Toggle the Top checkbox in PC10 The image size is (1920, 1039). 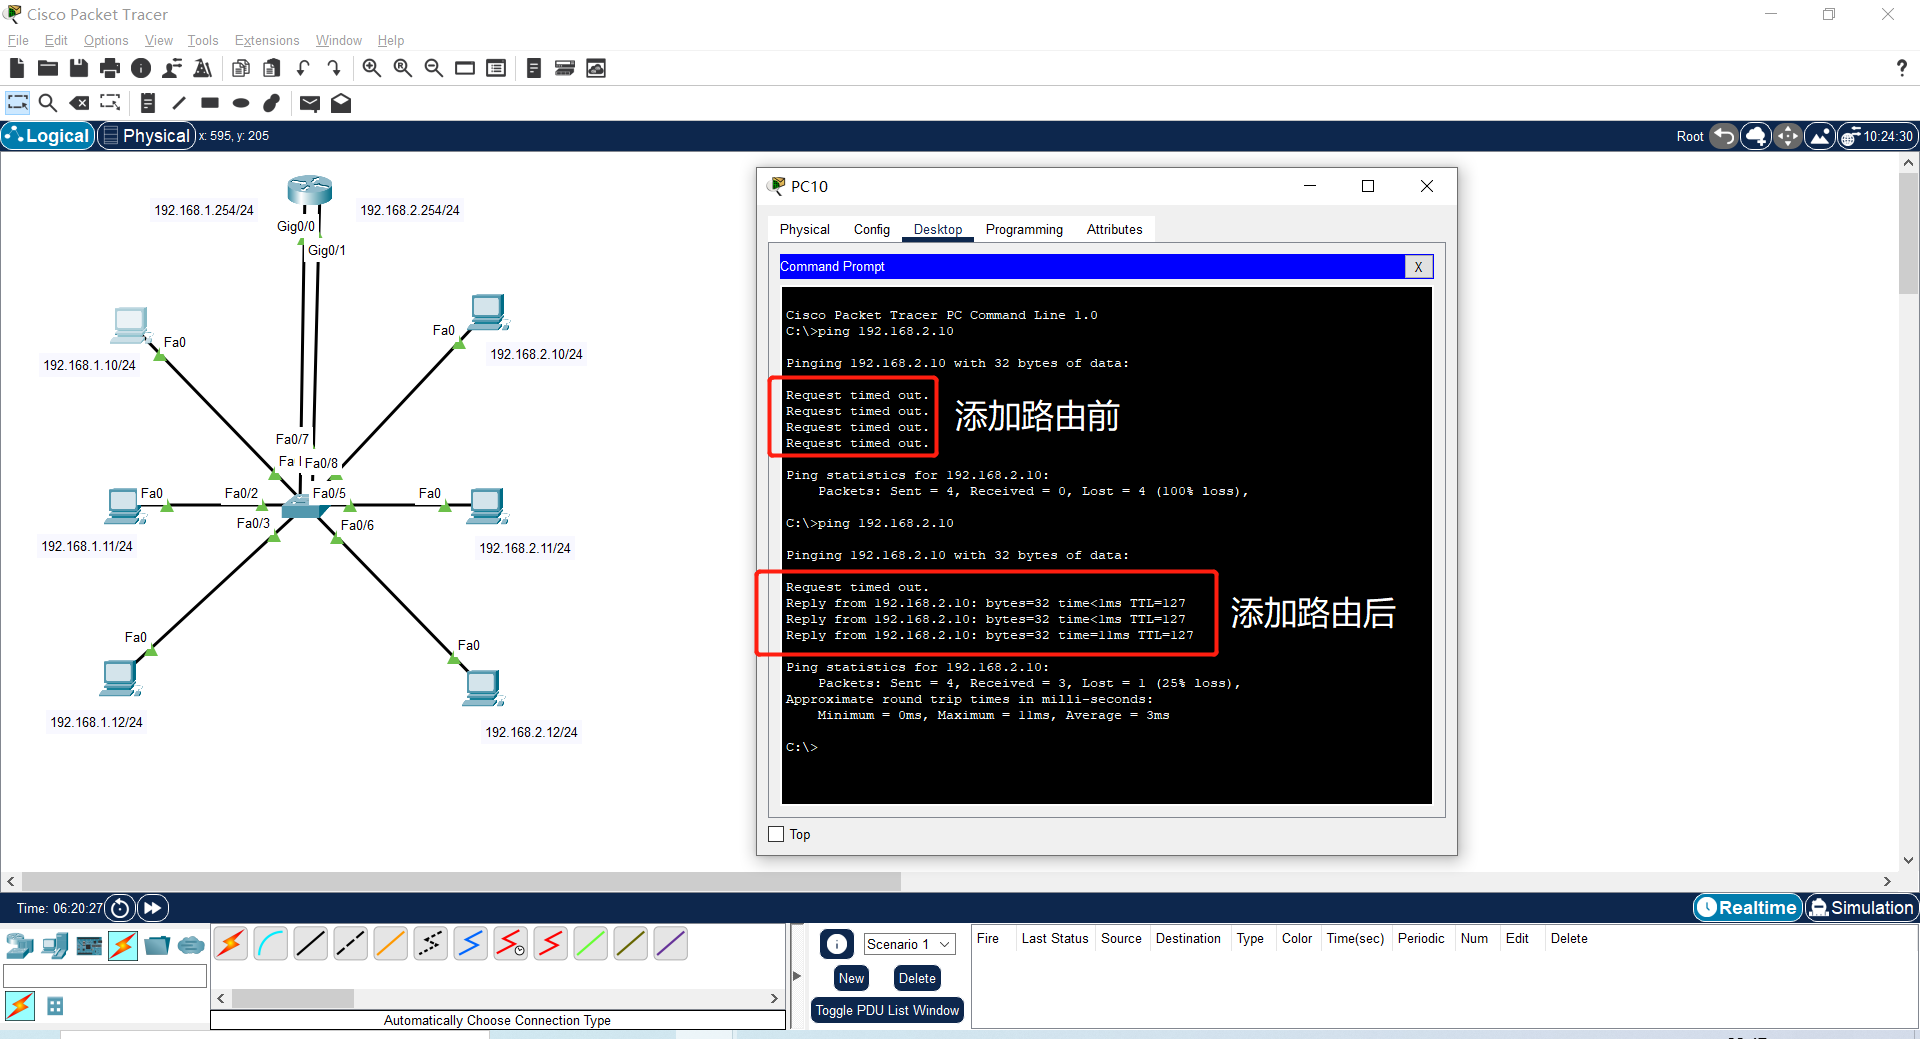(776, 834)
